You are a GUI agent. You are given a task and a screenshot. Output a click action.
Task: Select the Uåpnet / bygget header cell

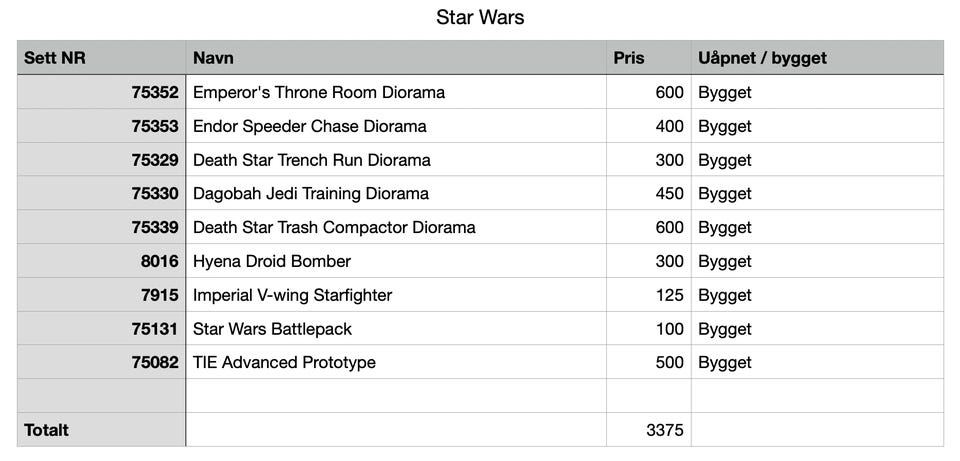[x=816, y=58]
